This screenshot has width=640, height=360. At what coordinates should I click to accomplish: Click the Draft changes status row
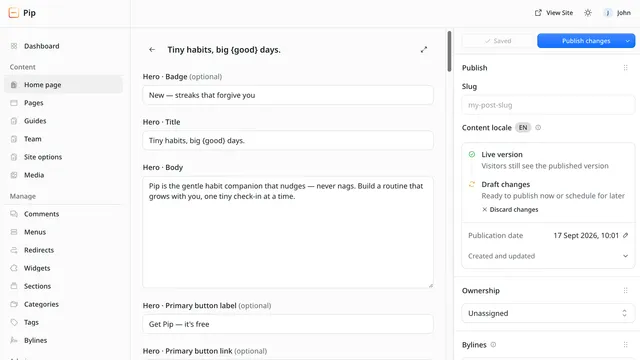(x=548, y=190)
